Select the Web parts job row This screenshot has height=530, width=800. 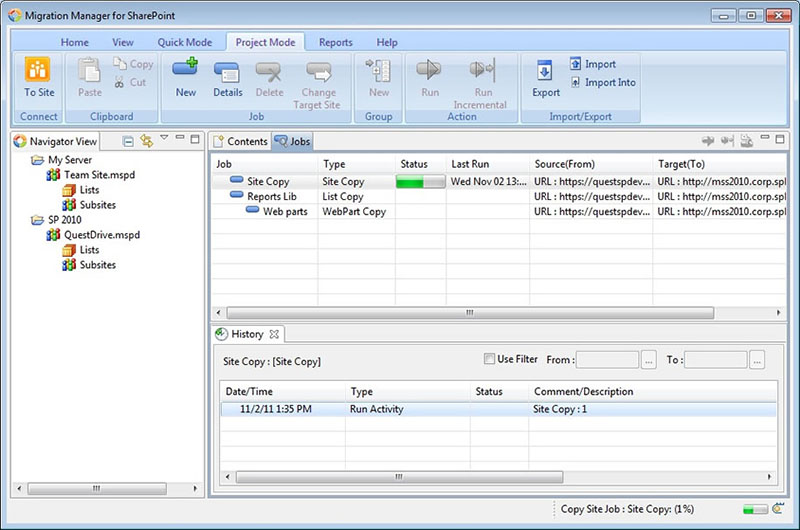click(499, 211)
